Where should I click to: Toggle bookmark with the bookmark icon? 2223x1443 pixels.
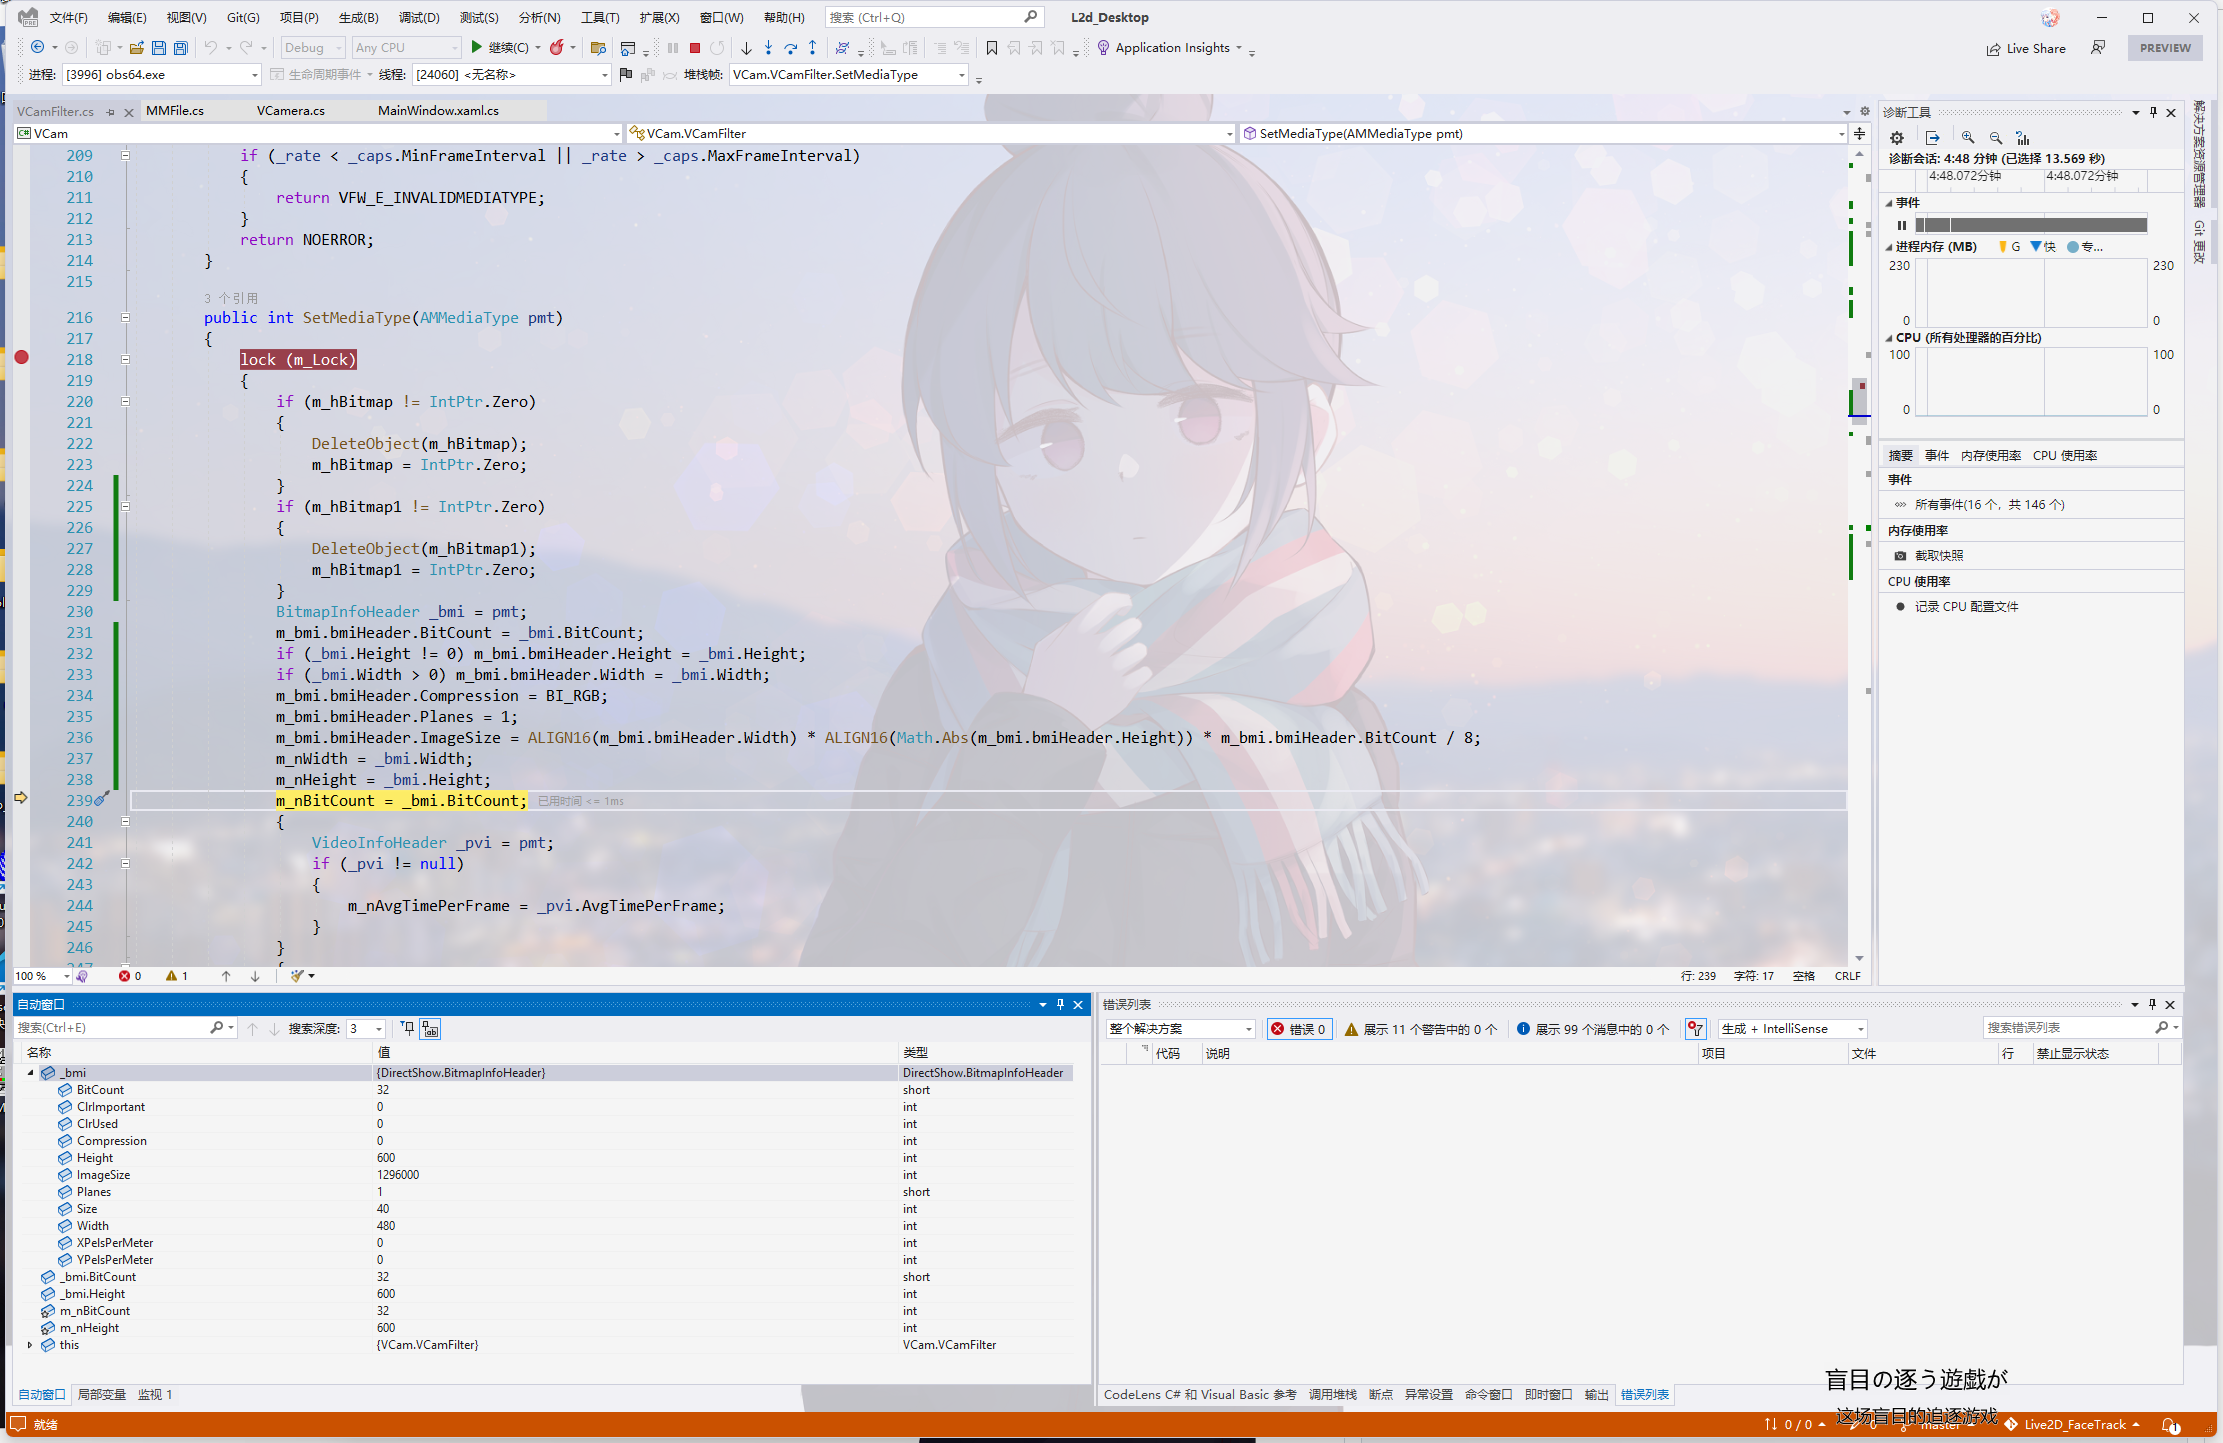coord(992,48)
